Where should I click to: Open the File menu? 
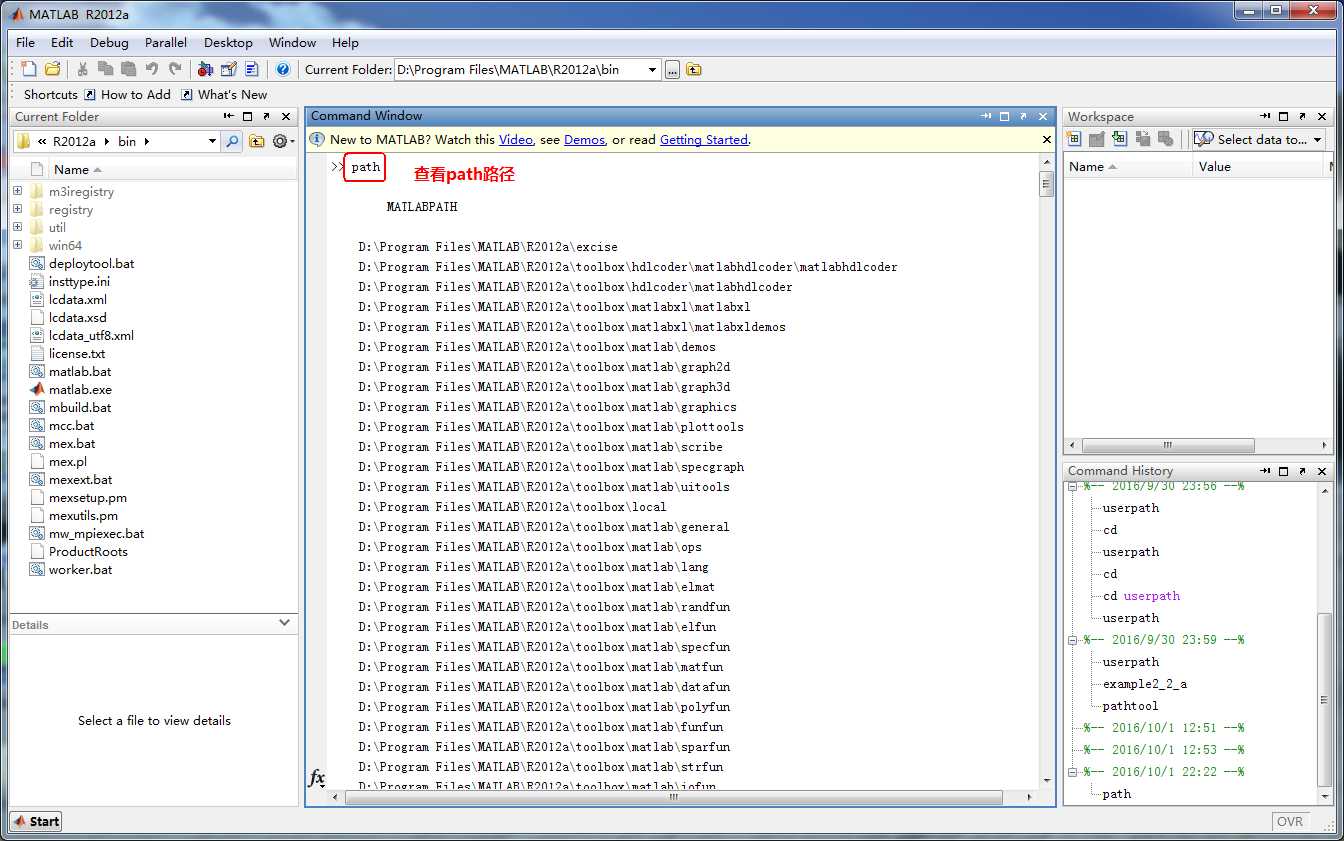click(25, 42)
